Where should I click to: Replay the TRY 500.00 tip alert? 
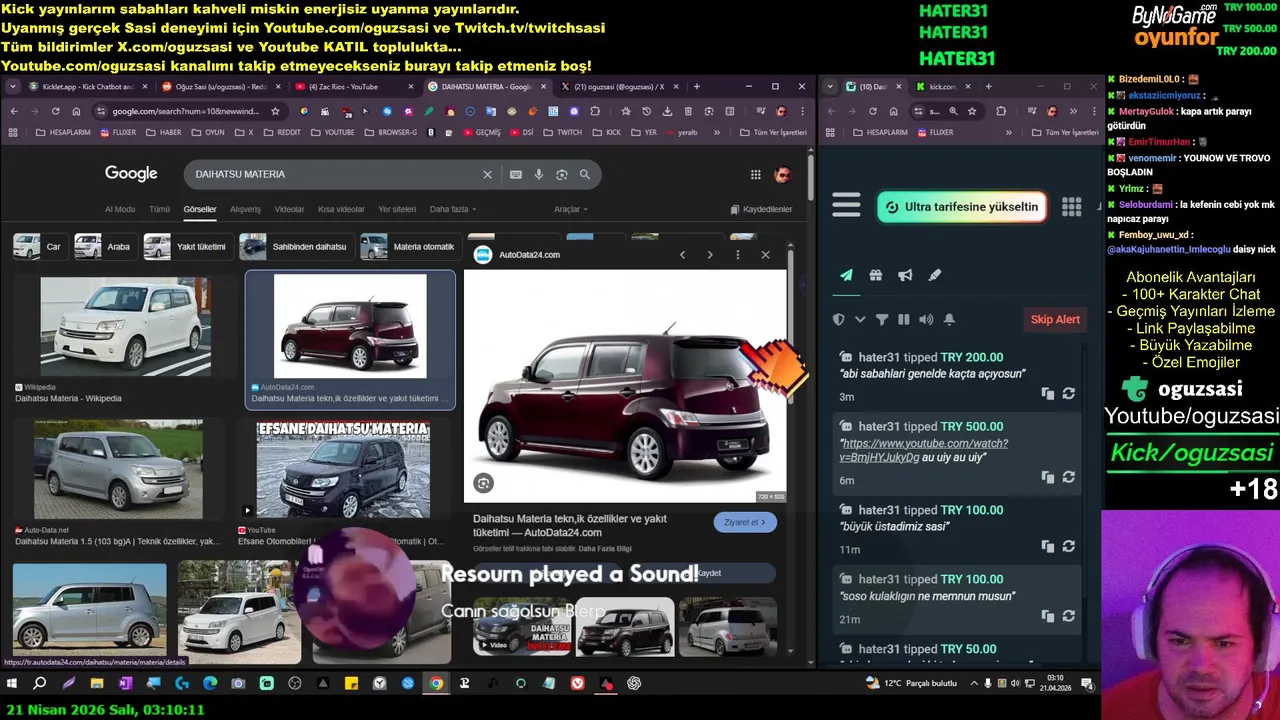point(1069,477)
